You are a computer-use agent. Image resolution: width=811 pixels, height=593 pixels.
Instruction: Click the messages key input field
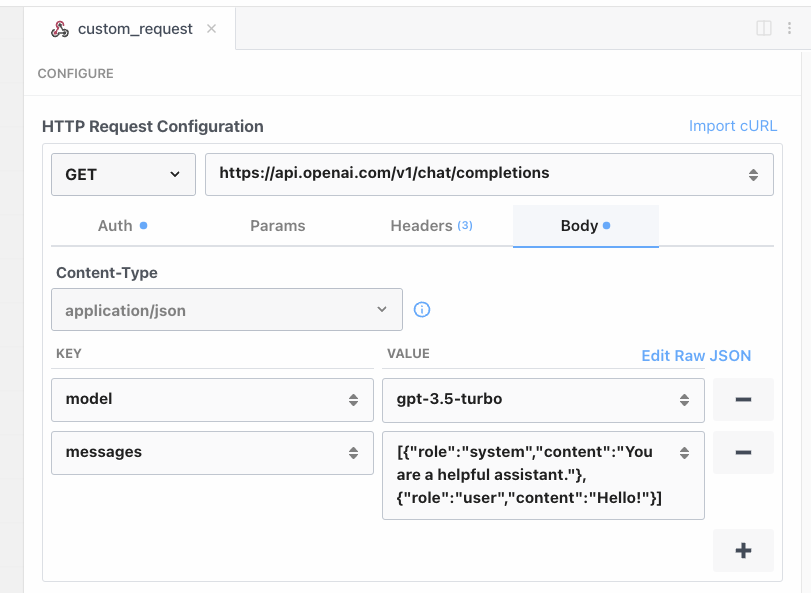[x=212, y=453]
